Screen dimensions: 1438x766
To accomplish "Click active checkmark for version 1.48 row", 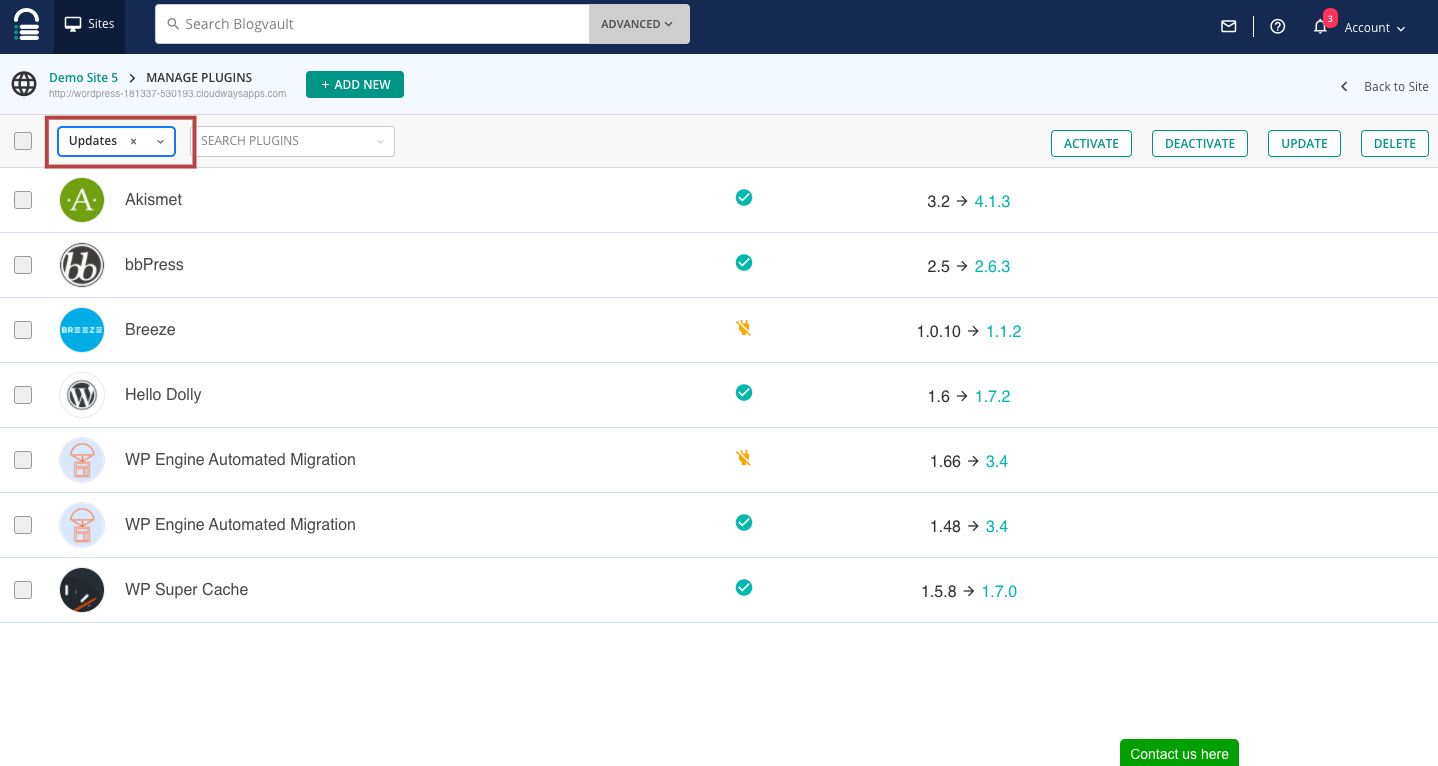I will [x=744, y=523].
